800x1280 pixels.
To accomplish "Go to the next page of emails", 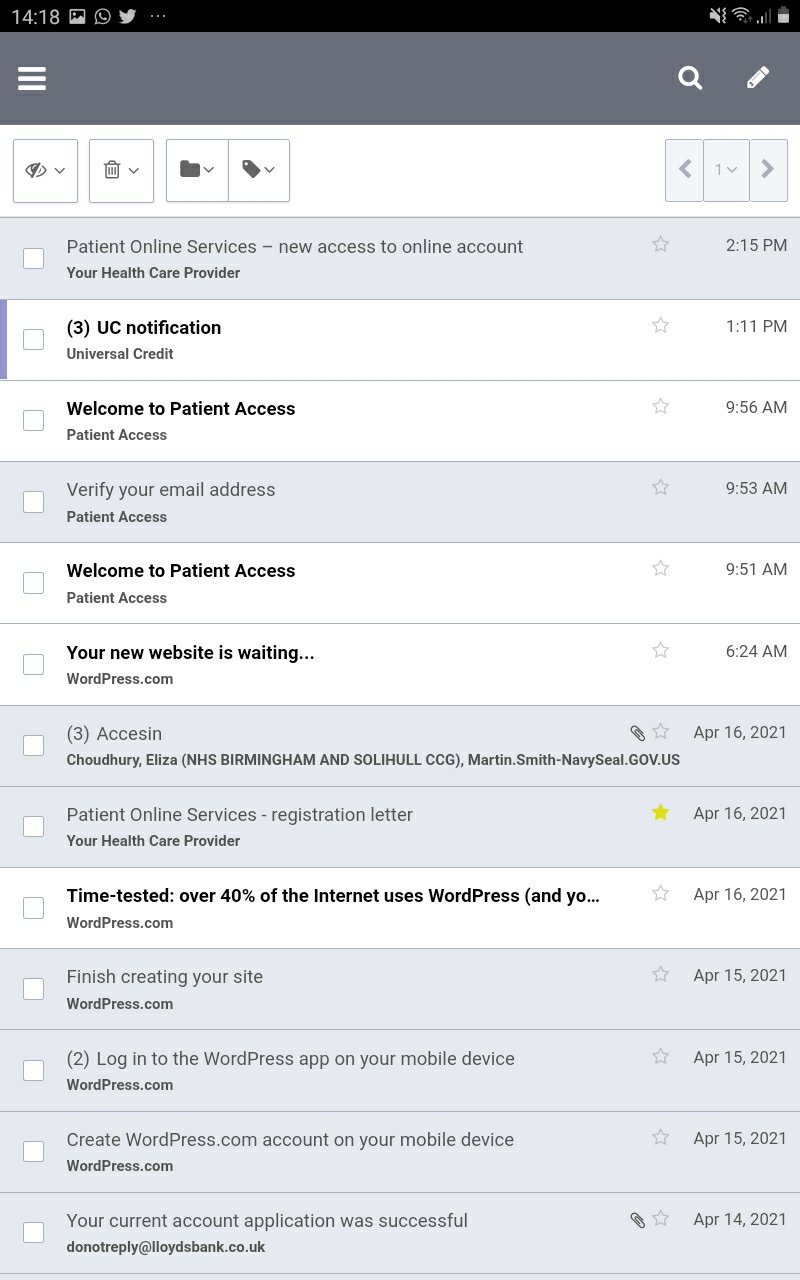I will [x=768, y=170].
